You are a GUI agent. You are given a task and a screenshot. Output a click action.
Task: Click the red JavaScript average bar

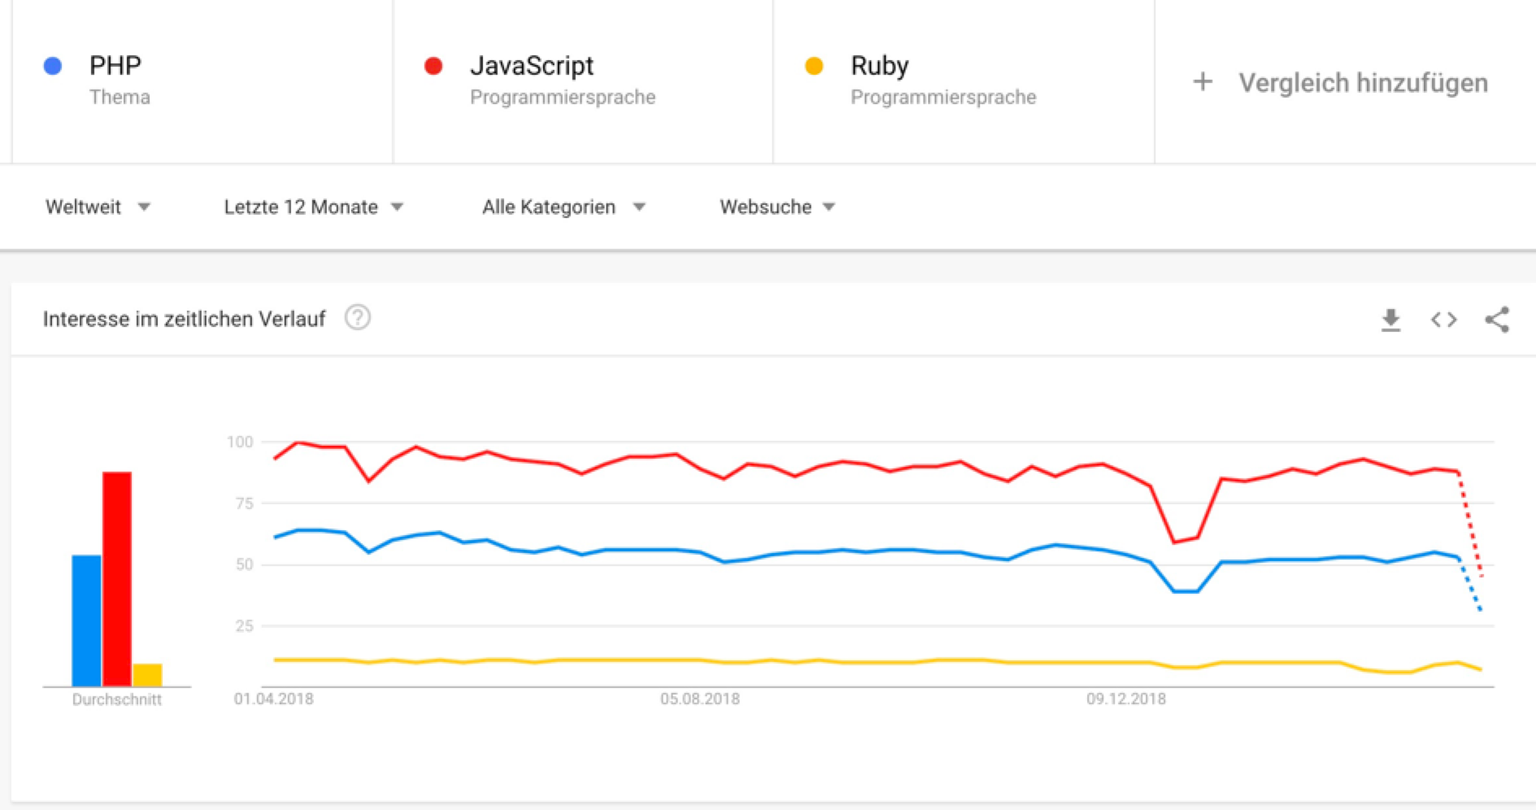(x=117, y=578)
